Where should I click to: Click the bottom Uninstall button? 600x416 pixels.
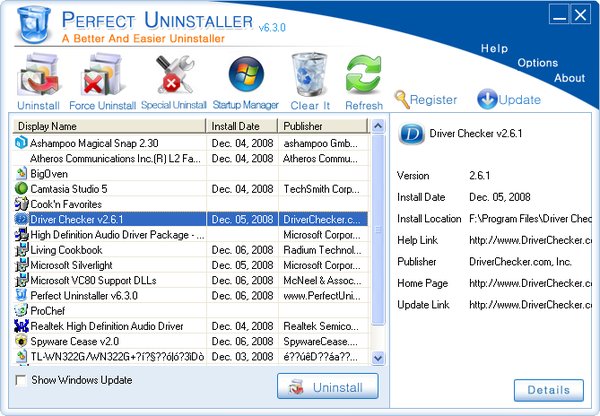pyautogui.click(x=328, y=387)
